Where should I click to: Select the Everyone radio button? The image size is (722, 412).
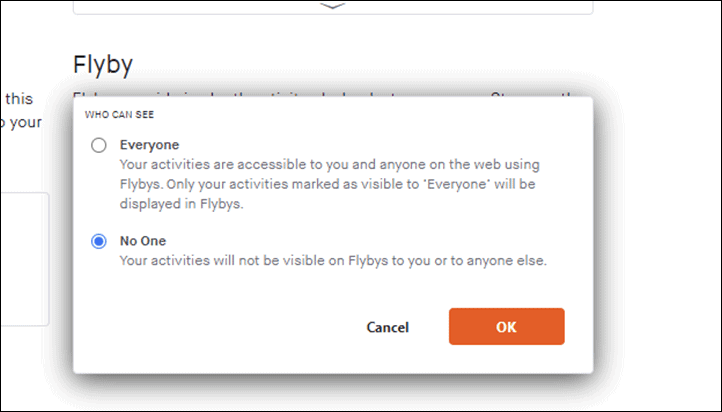[99, 145]
